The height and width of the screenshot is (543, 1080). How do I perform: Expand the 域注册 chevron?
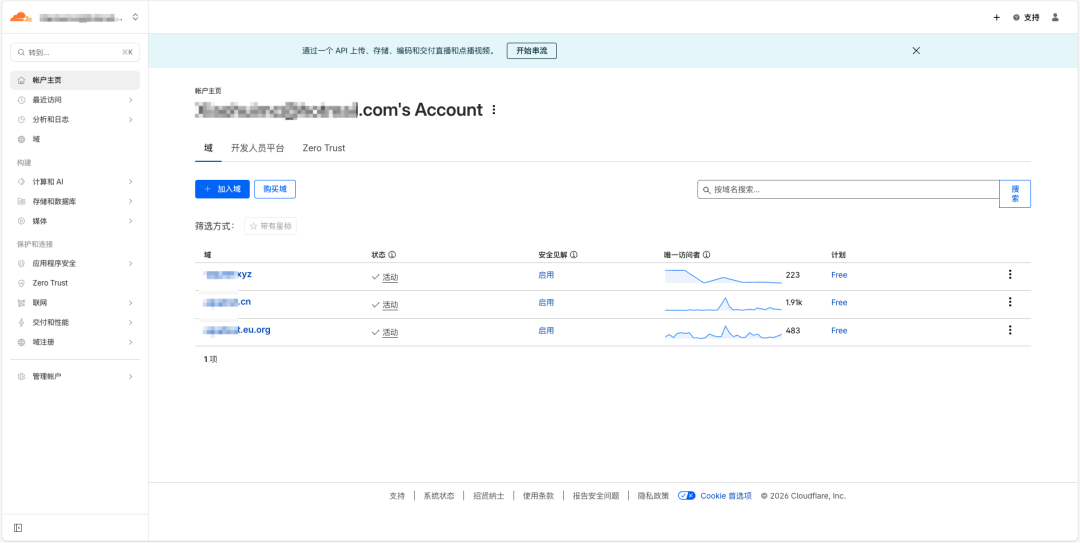[x=130, y=342]
